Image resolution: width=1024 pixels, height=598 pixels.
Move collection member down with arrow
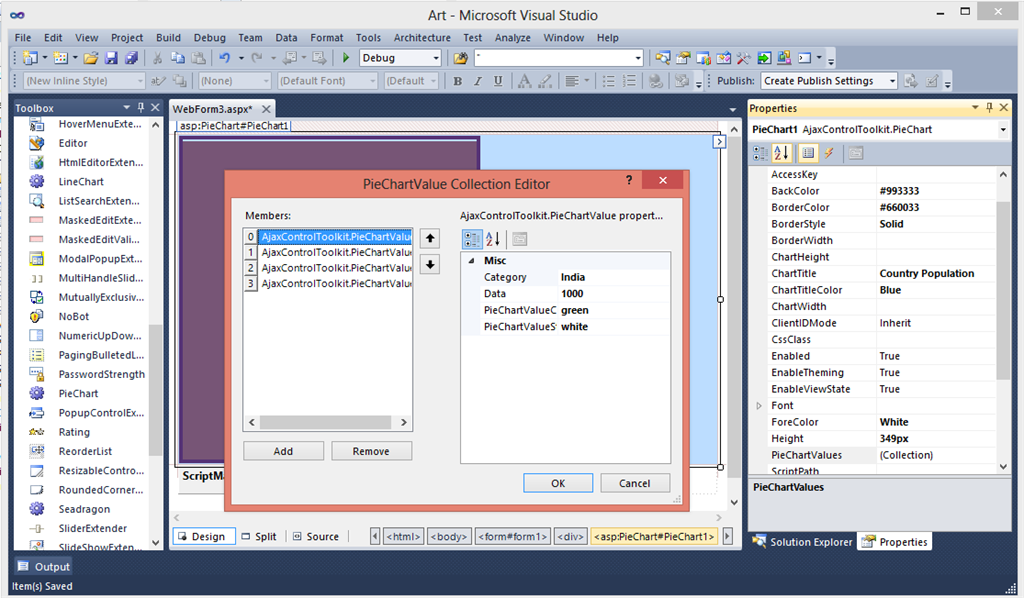tap(430, 264)
